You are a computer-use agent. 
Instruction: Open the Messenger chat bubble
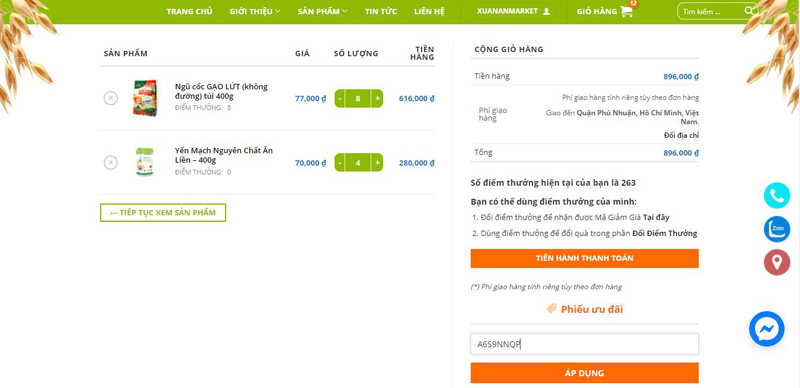[766, 329]
